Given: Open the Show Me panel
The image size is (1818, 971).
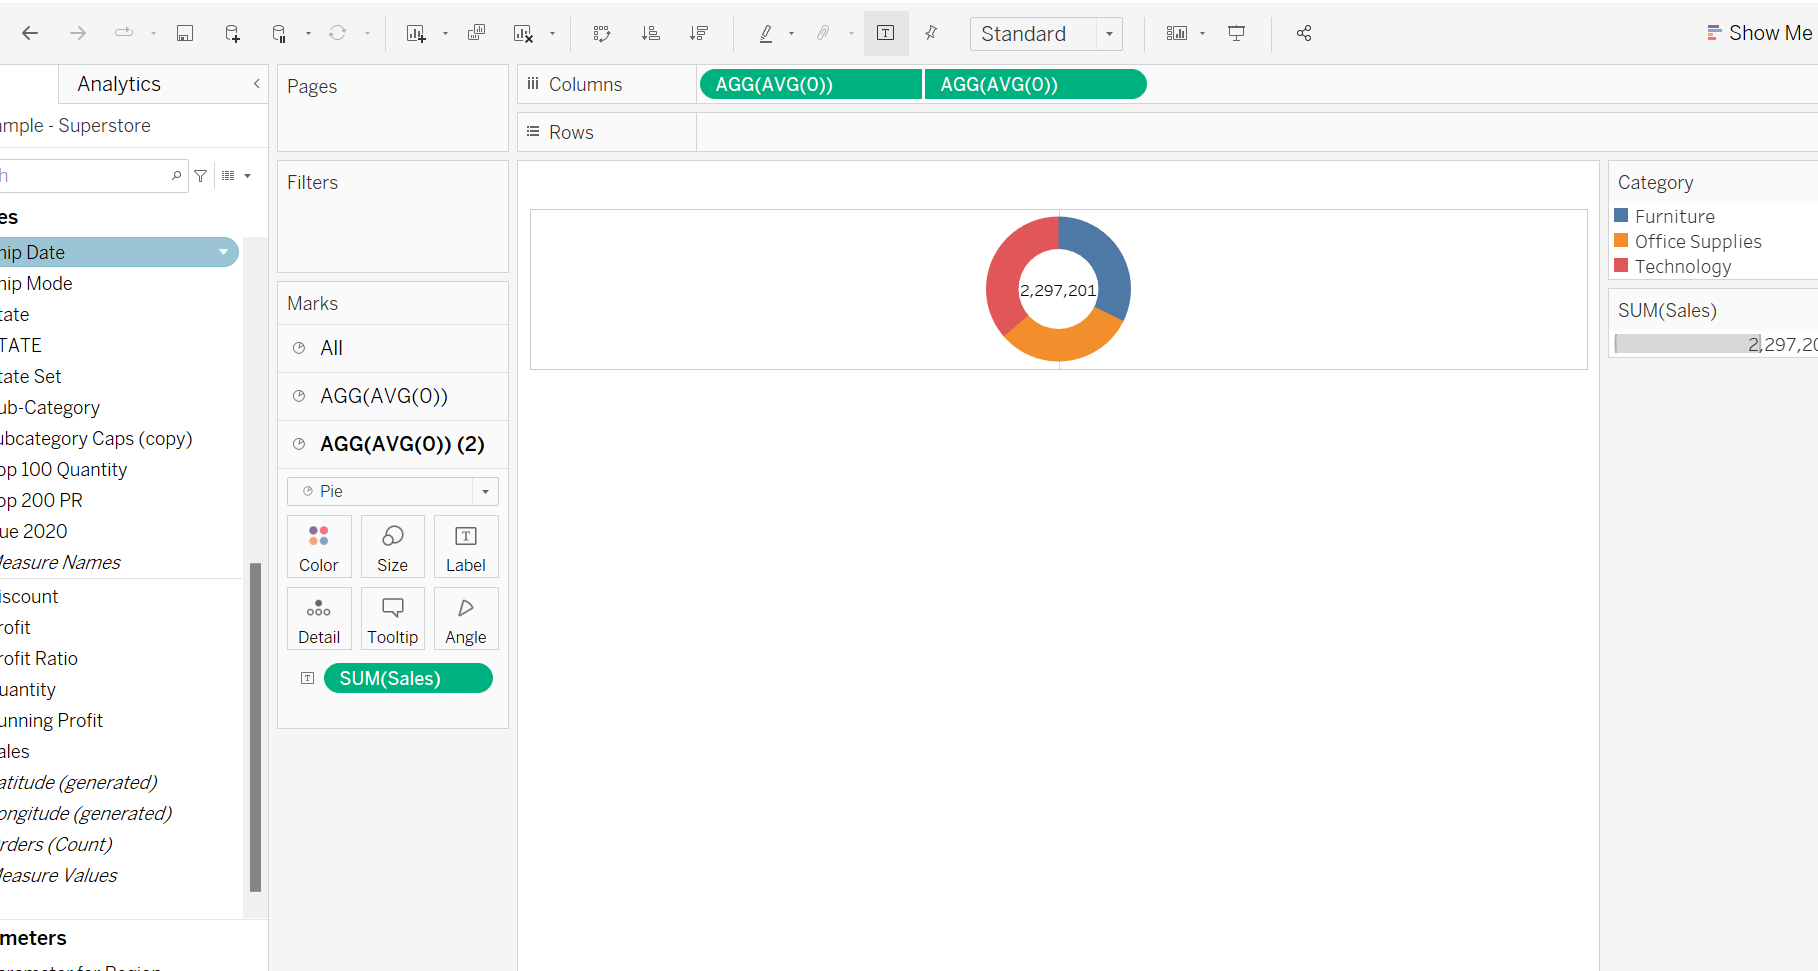Looking at the screenshot, I should (x=1760, y=33).
